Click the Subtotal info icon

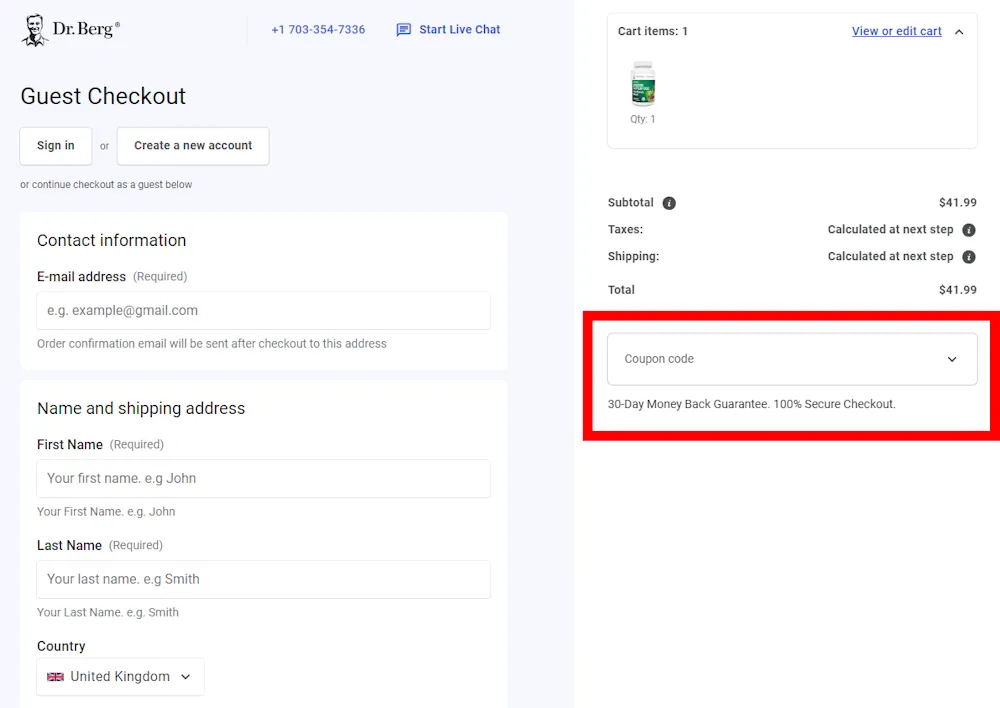pyautogui.click(x=669, y=203)
